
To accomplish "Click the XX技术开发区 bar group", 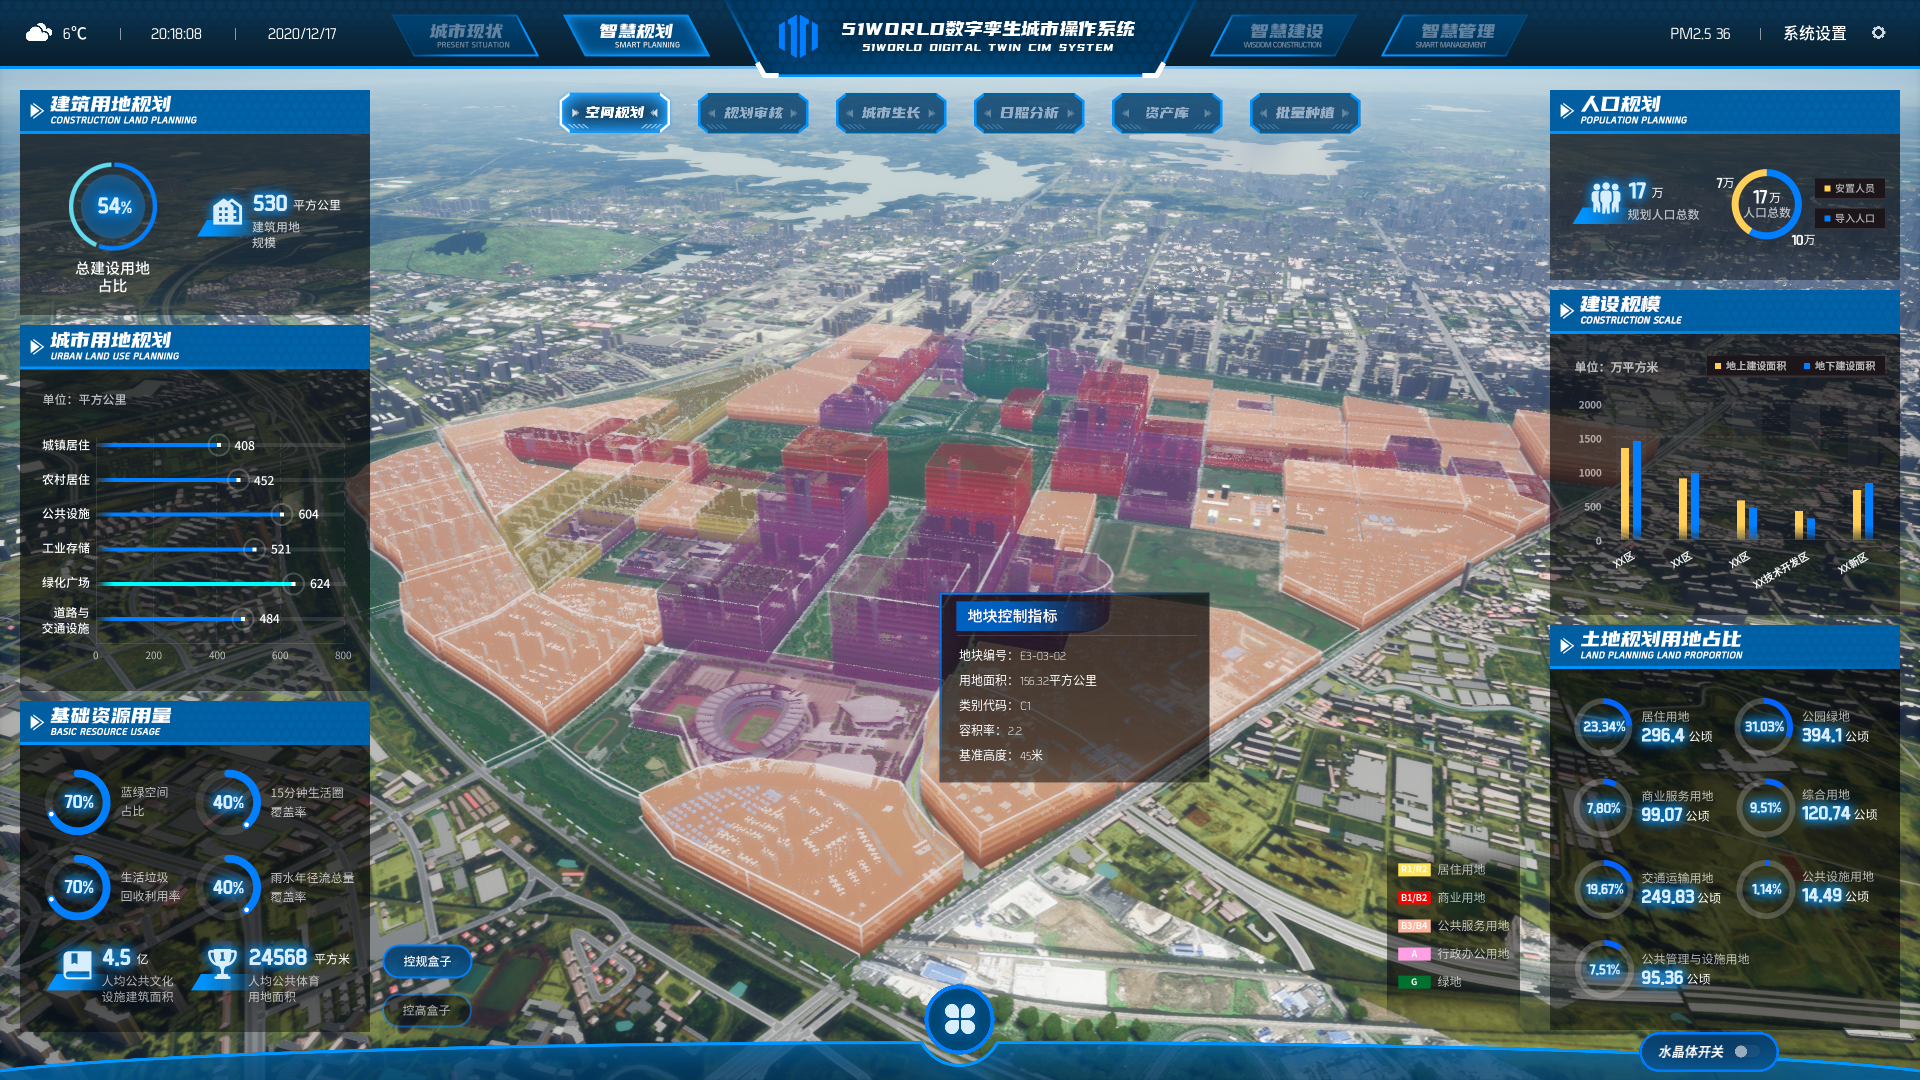I will tap(1804, 525).
